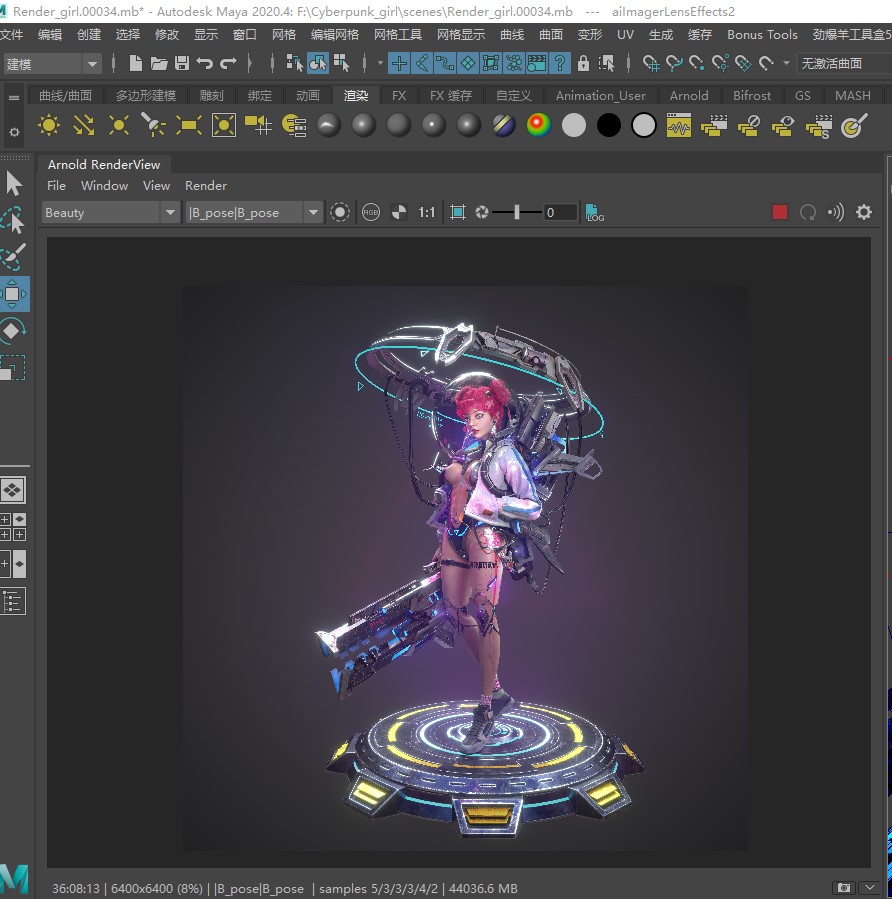
Task: Click the exposure value field showing 0
Action: (x=560, y=213)
